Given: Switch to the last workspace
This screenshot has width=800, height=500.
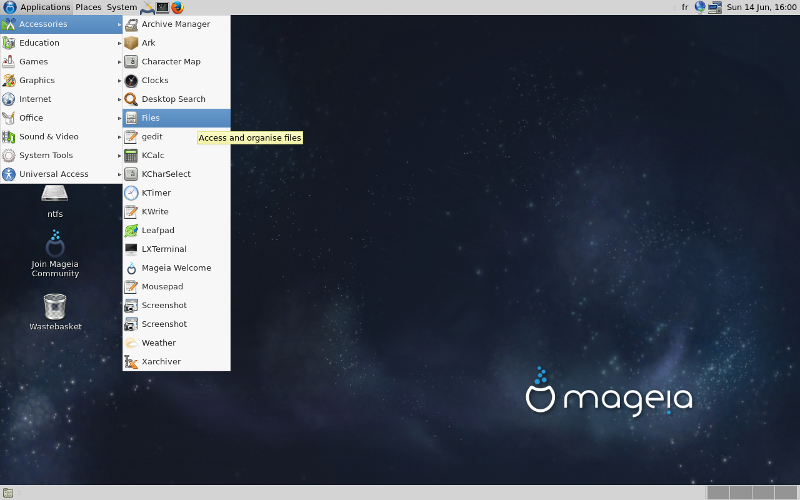Looking at the screenshot, I should pos(786,493).
